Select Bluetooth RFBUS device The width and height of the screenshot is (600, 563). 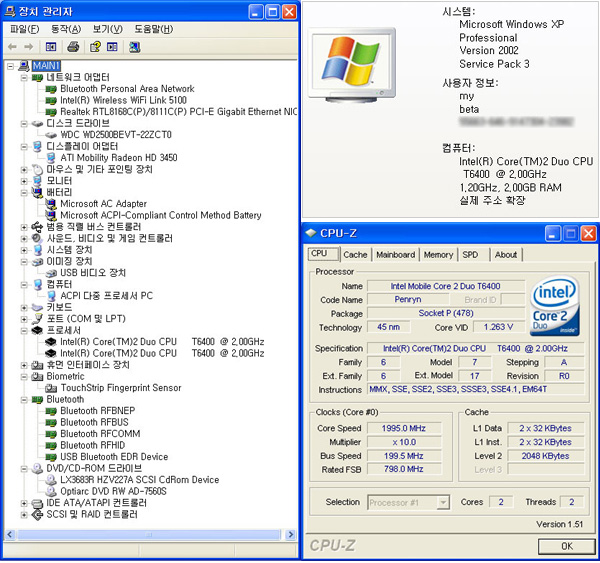click(94, 422)
